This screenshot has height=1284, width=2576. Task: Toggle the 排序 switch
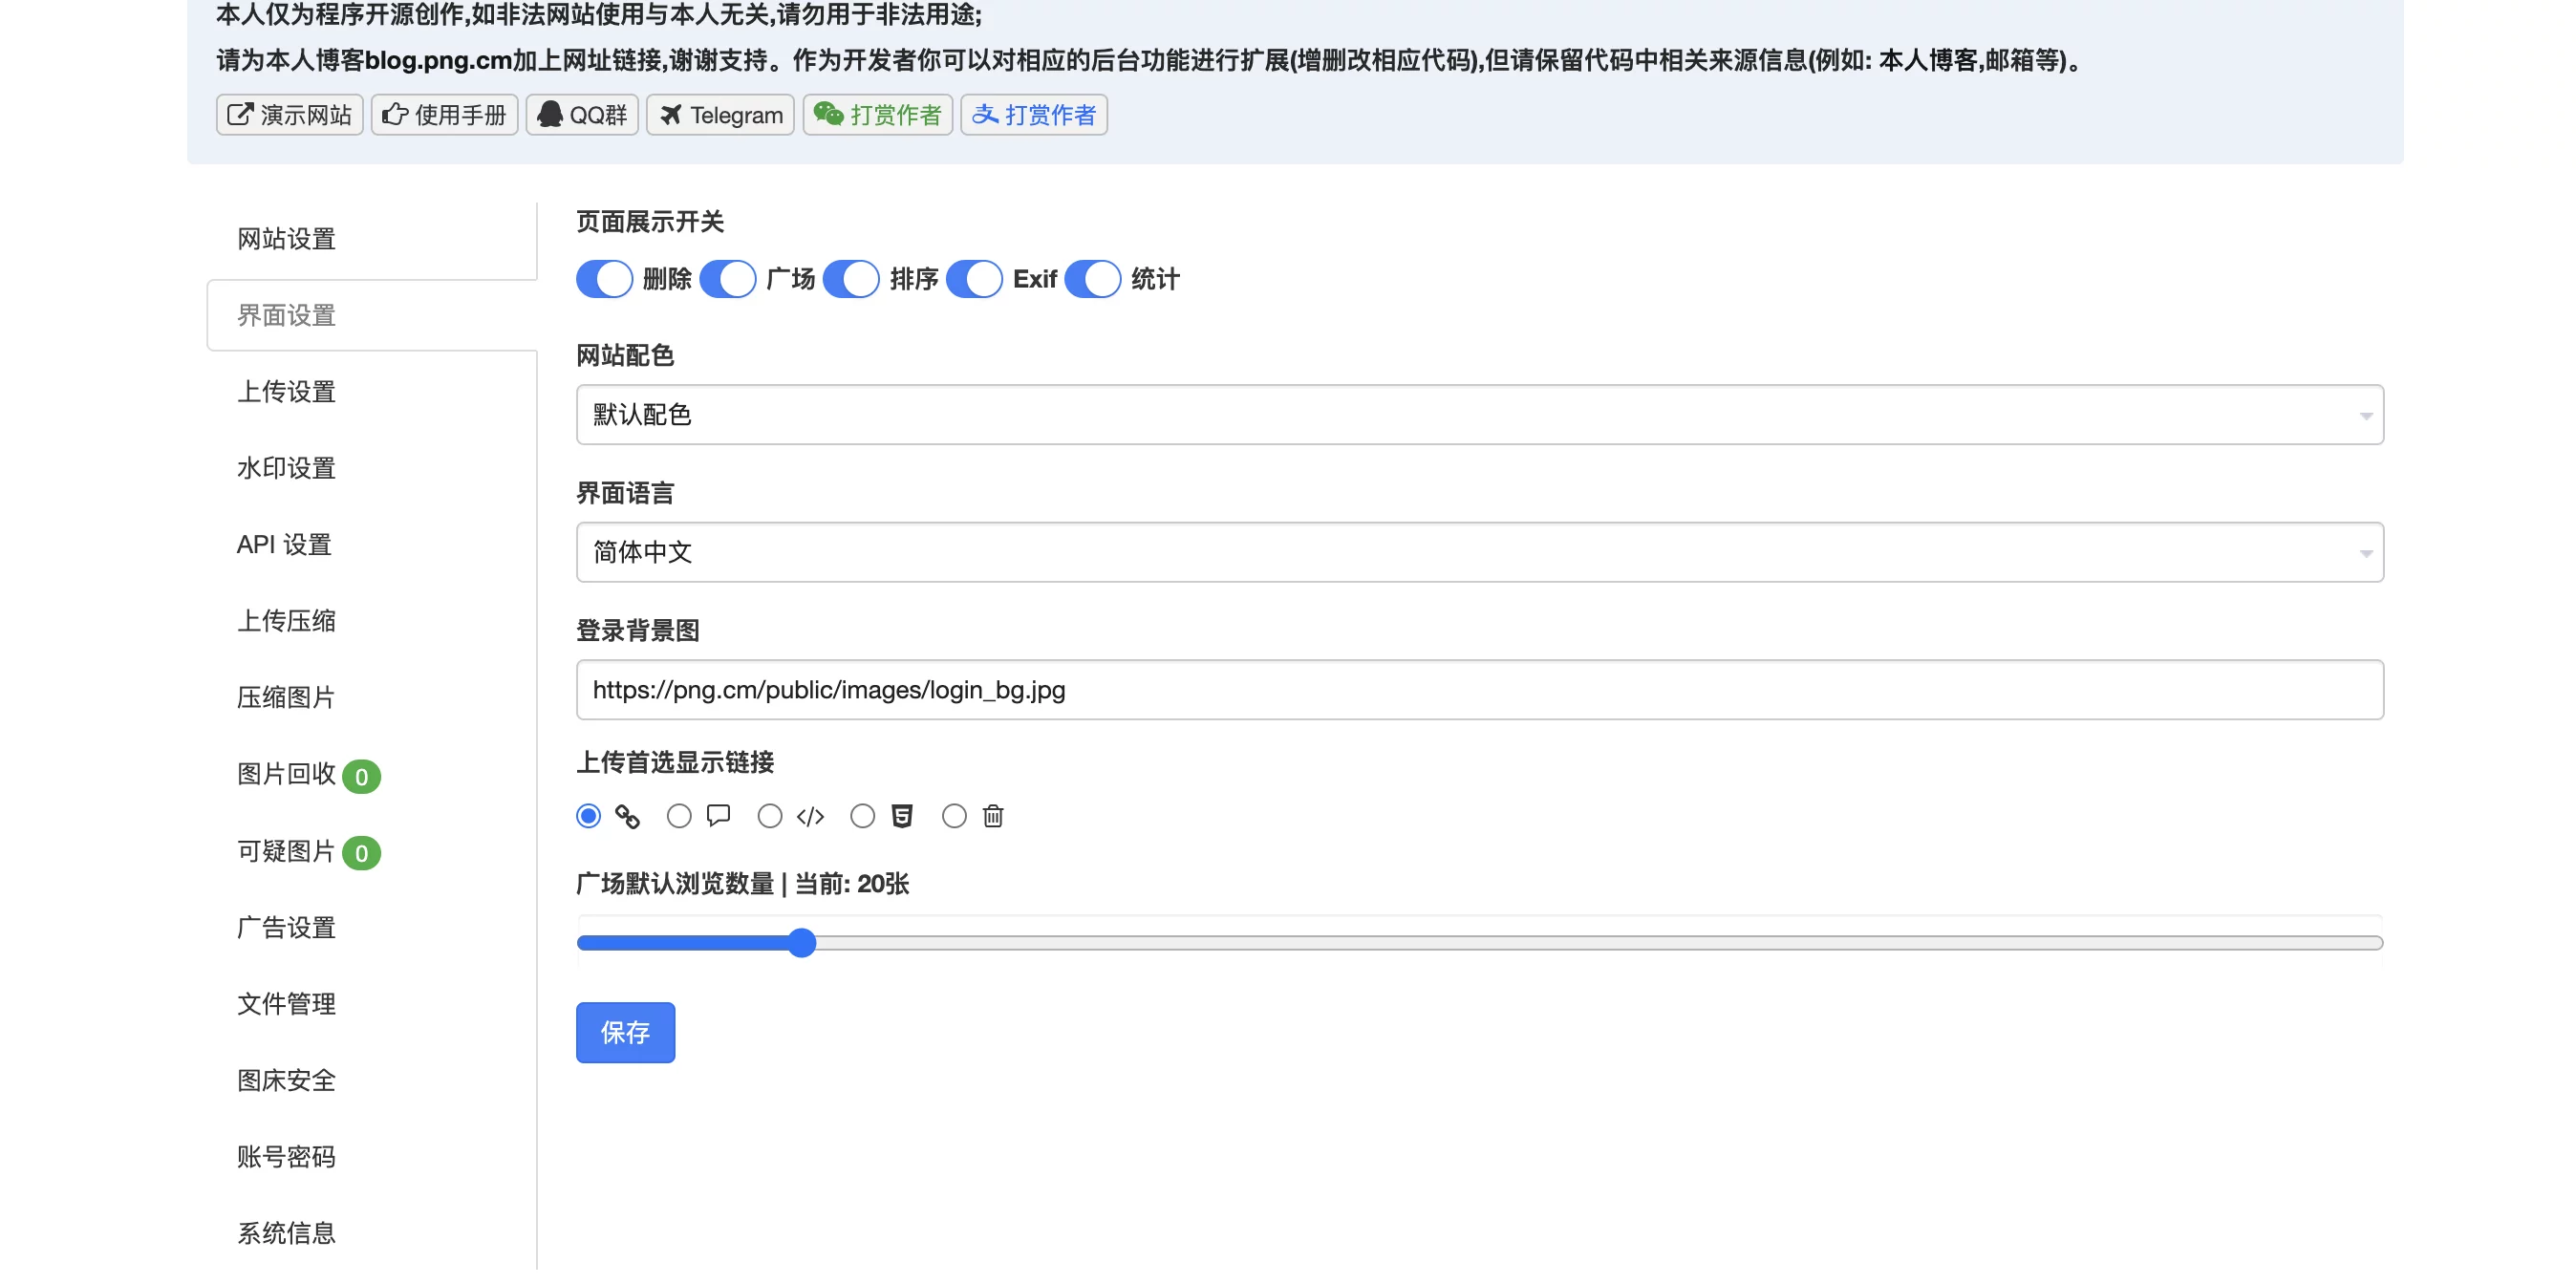coord(851,279)
